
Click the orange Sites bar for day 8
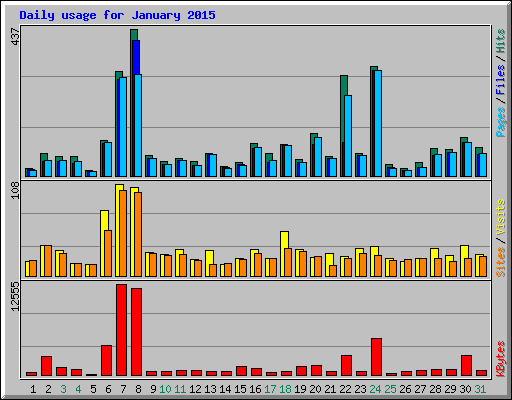click(138, 234)
